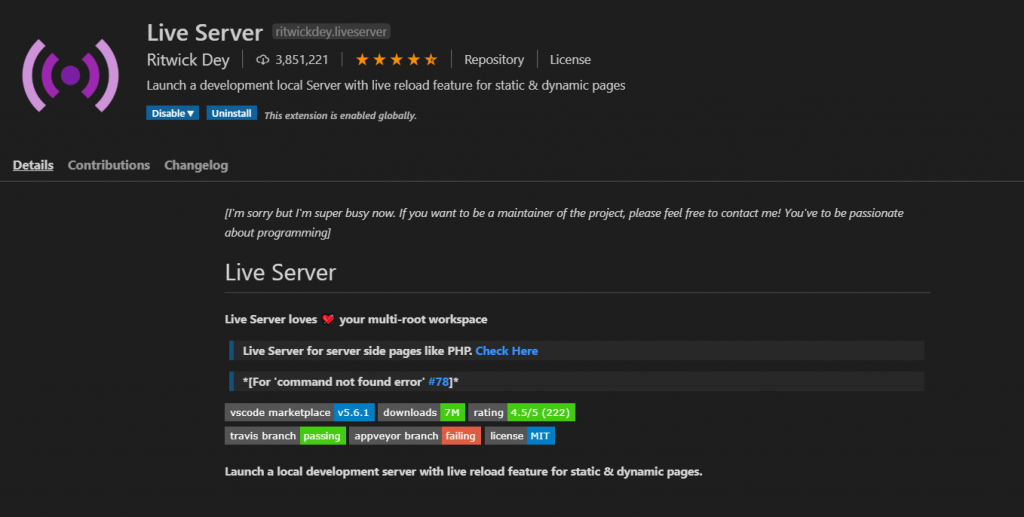Click the bold 'Launch a local development server' sentence
The width and height of the screenshot is (1024, 517).
coord(464,471)
